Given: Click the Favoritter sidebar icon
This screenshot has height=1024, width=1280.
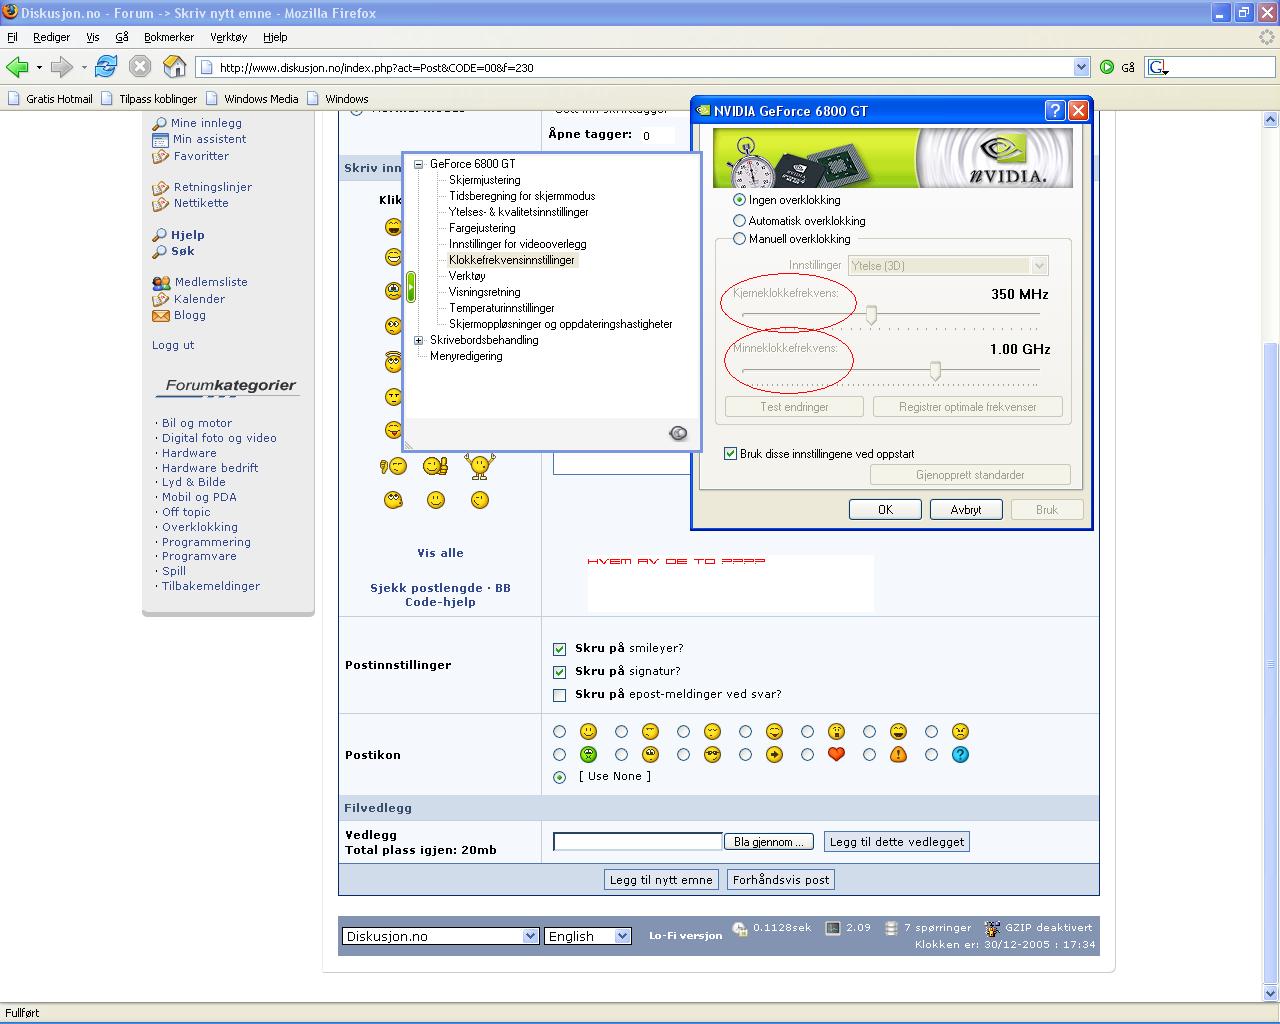Looking at the screenshot, I should (160, 156).
